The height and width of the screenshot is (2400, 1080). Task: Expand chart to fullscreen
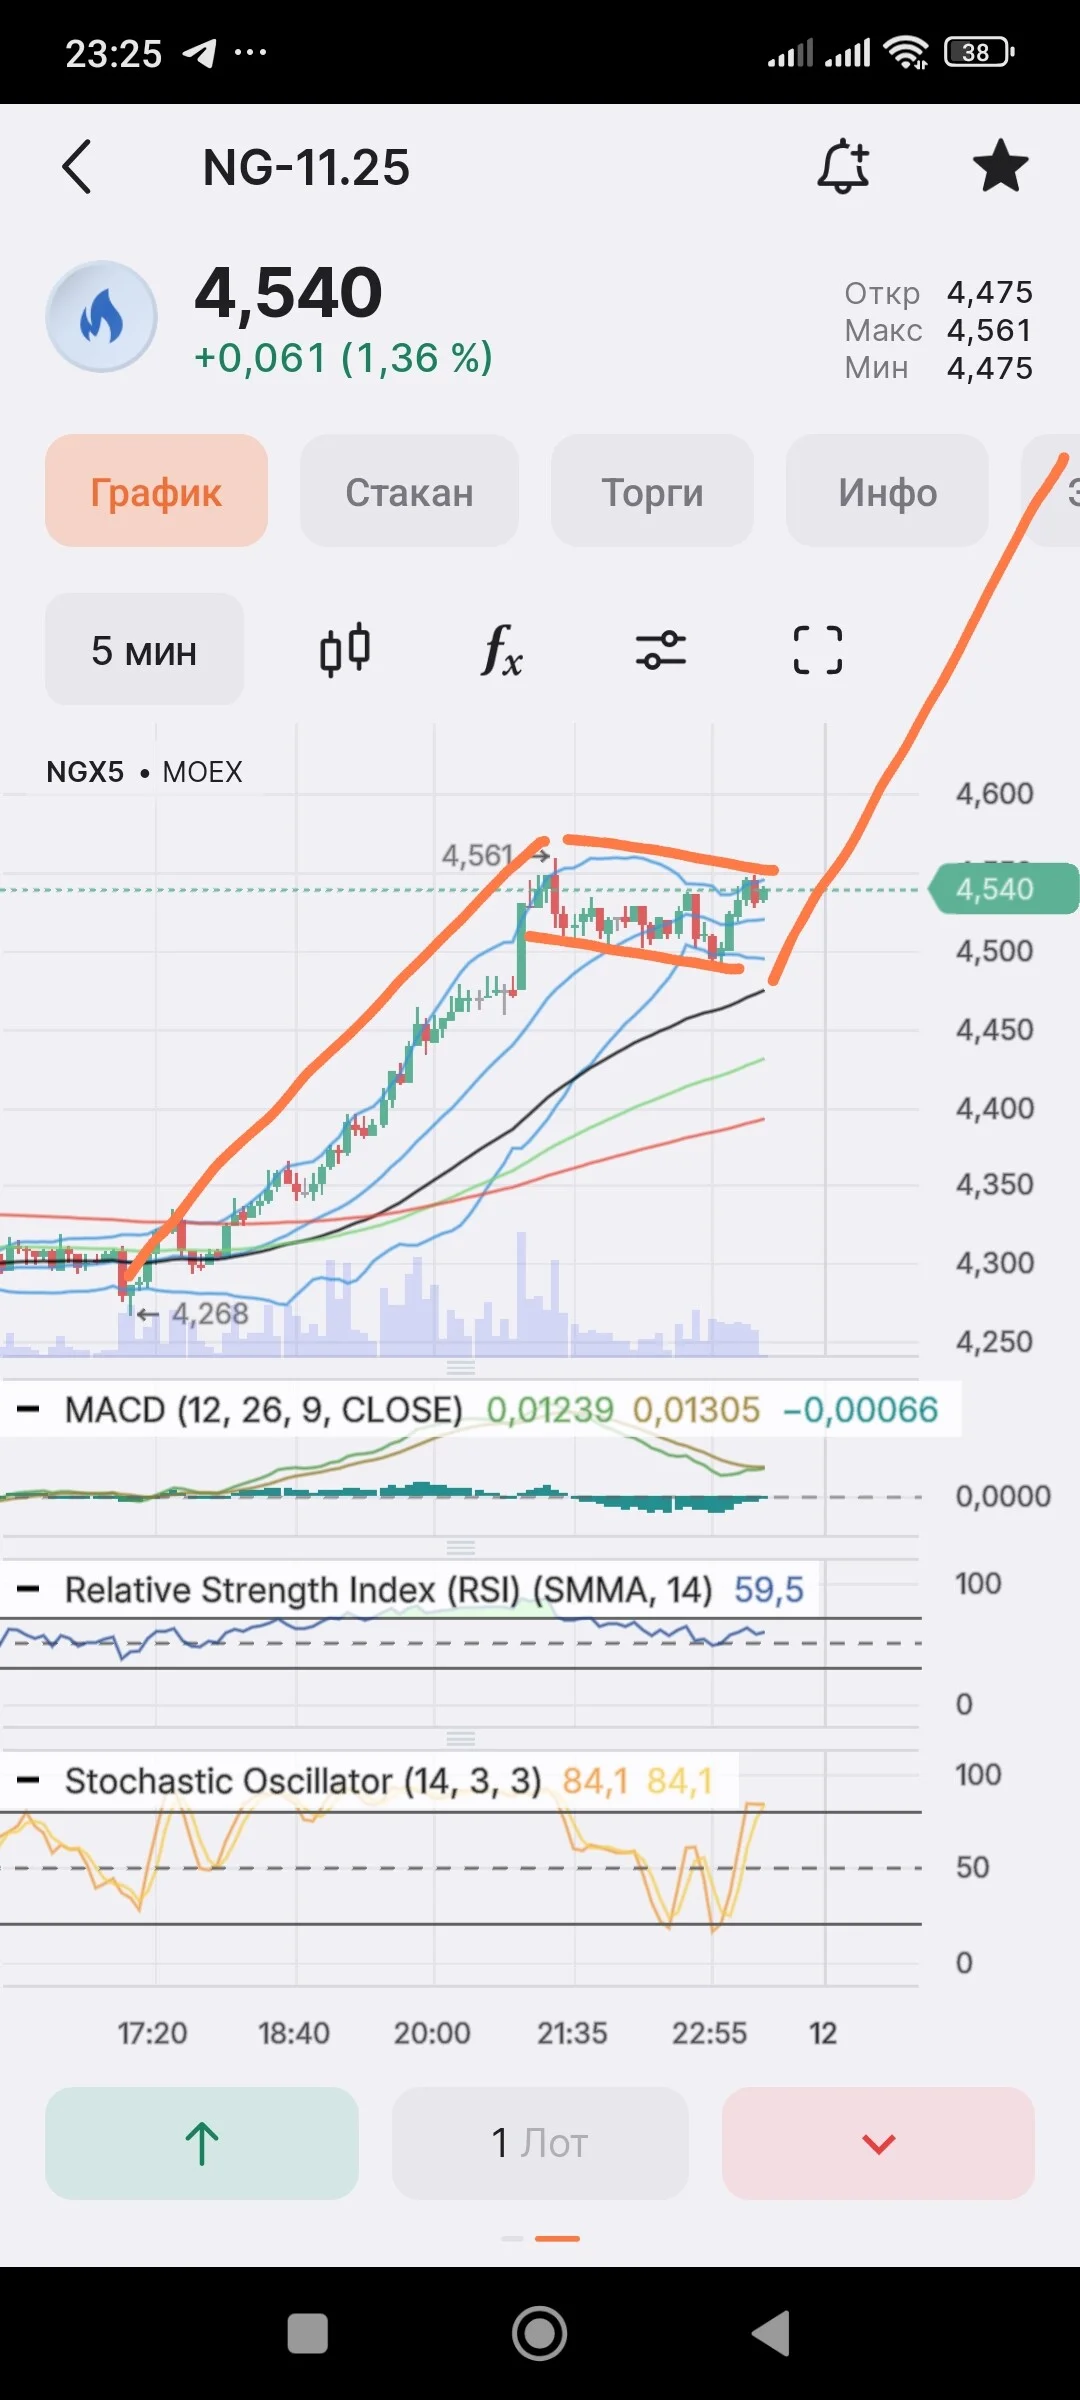[818, 650]
